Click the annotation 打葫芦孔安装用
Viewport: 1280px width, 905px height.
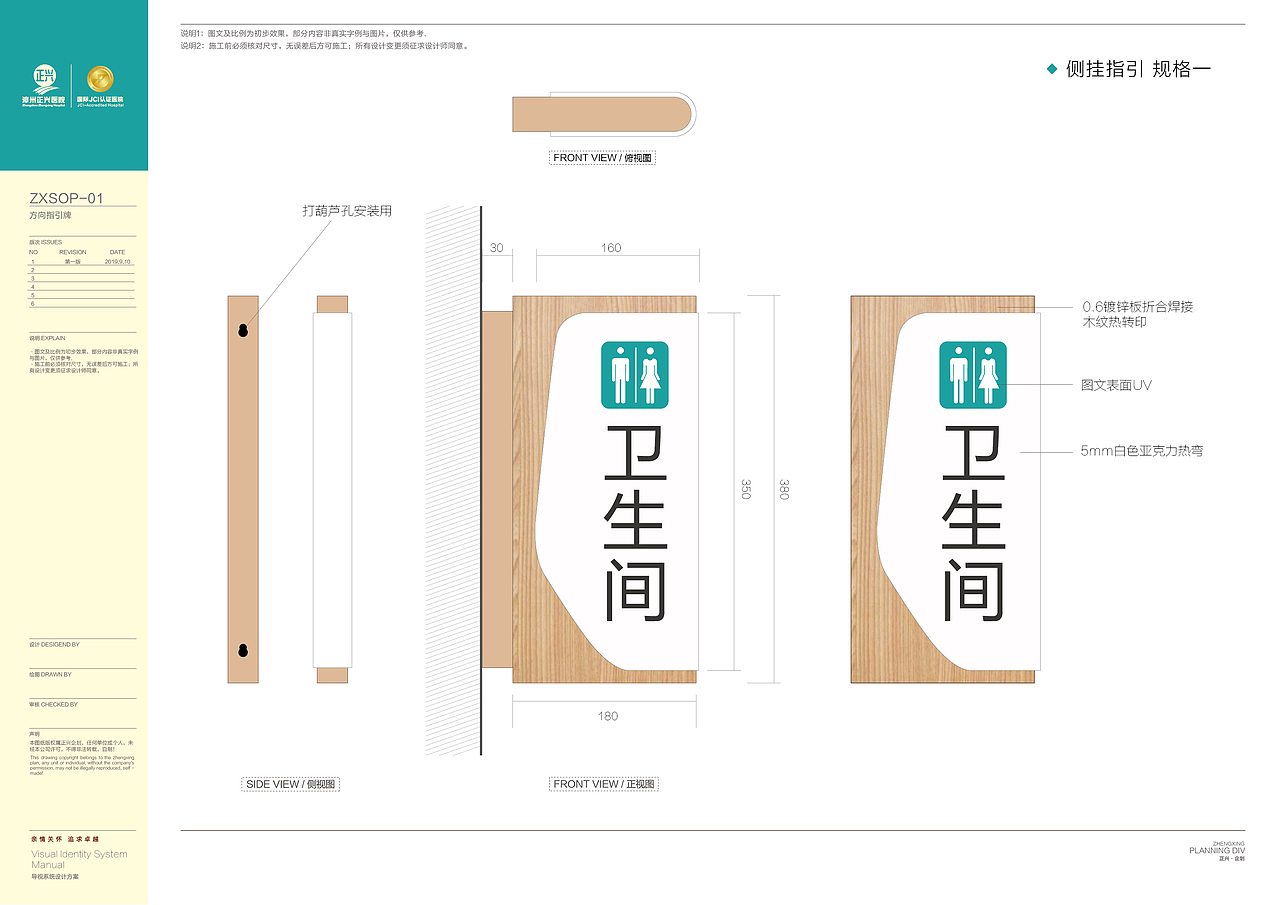(347, 211)
